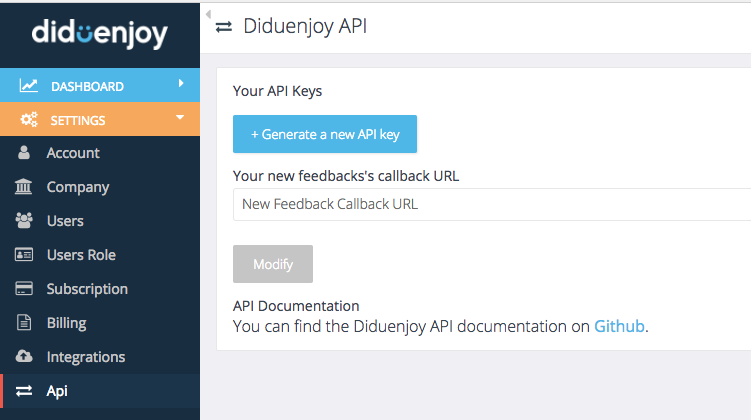The width and height of the screenshot is (751, 420).
Task: Click the Integrations cloud upload icon
Action: (24, 356)
